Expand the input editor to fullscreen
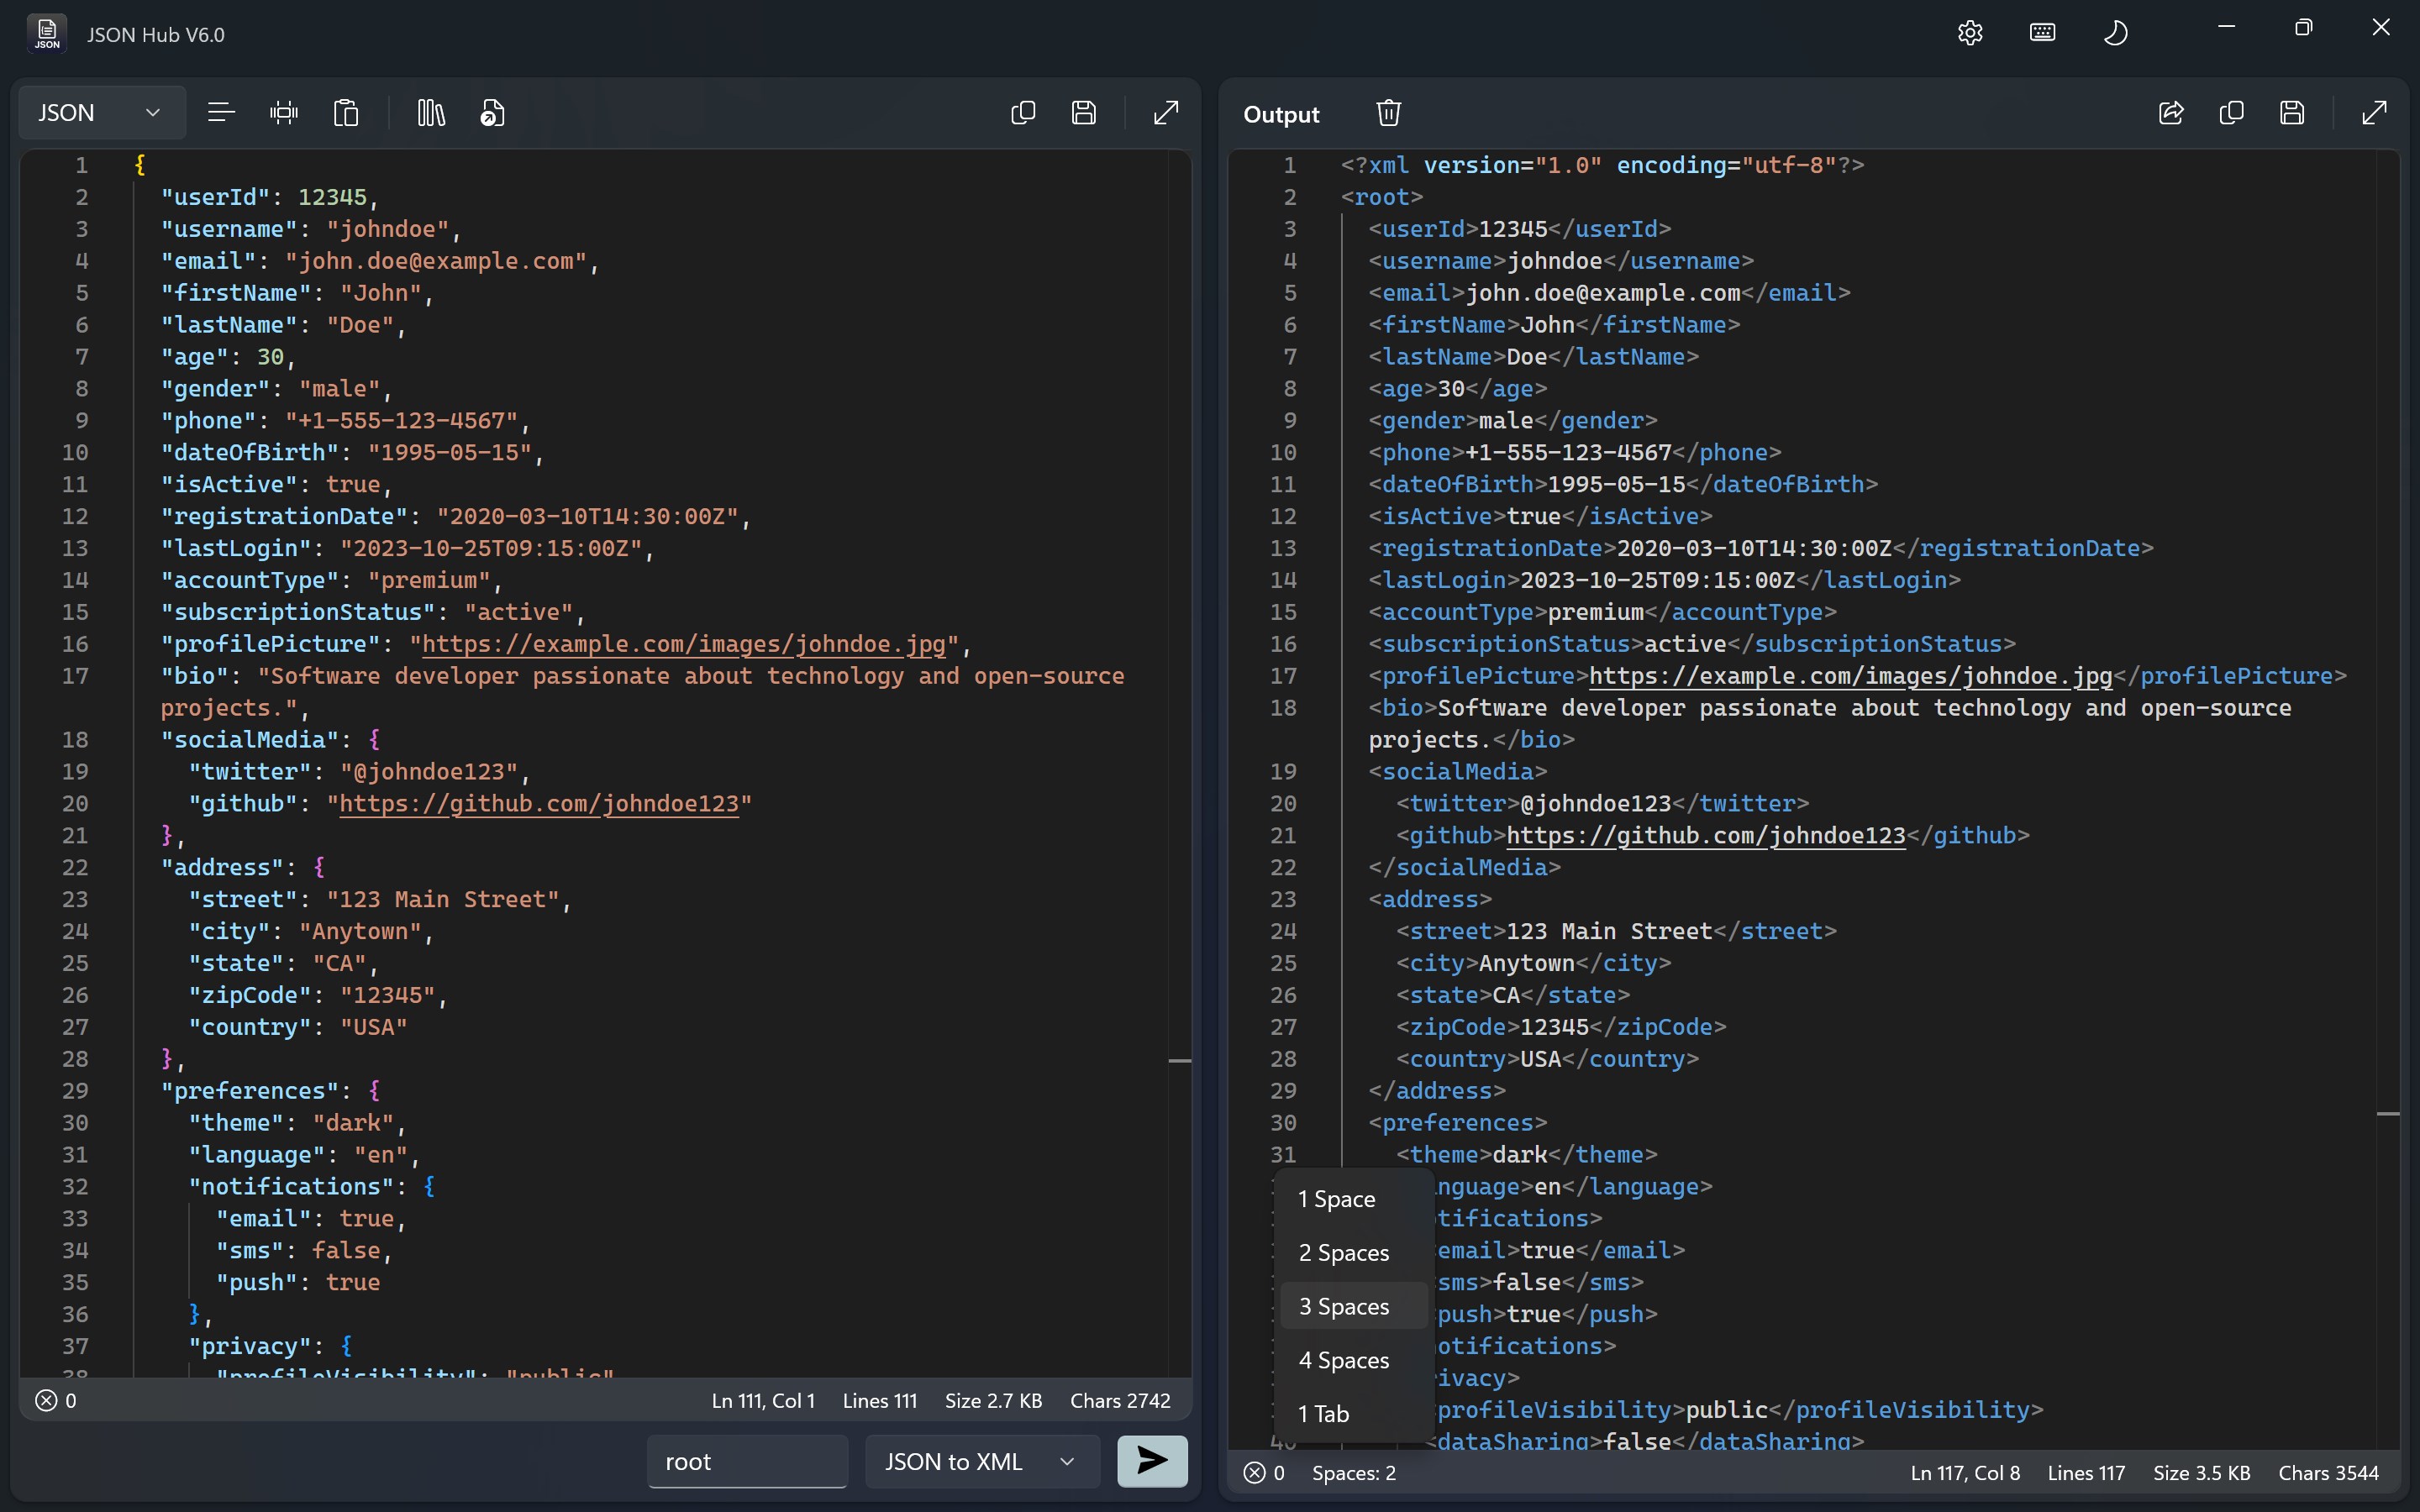Viewport: 2420px width, 1512px height. coord(1166,113)
